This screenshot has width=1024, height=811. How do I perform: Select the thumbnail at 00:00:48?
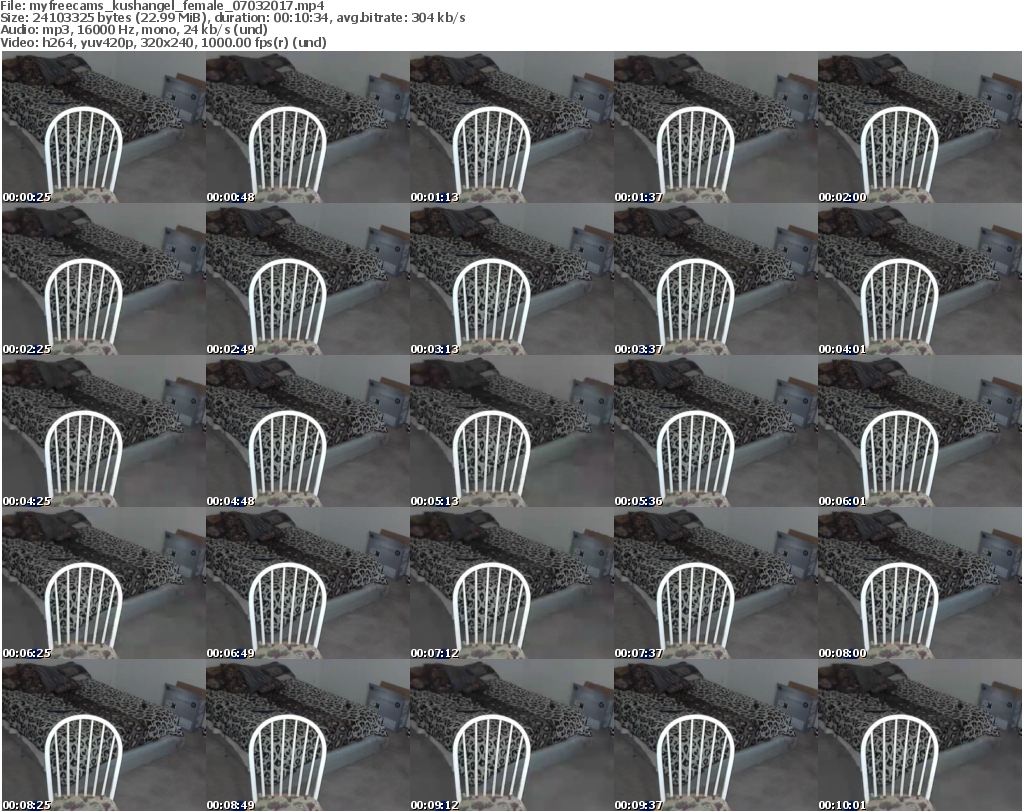(308, 127)
